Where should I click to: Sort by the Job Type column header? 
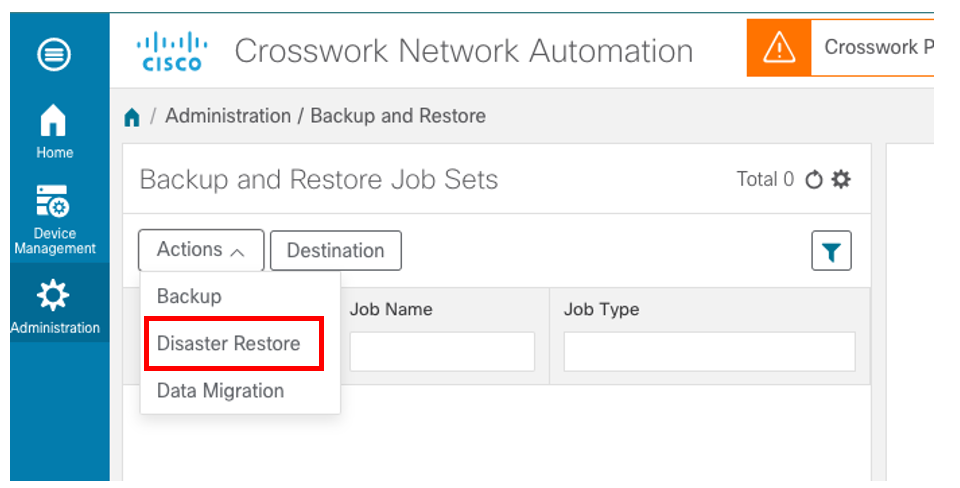point(601,309)
